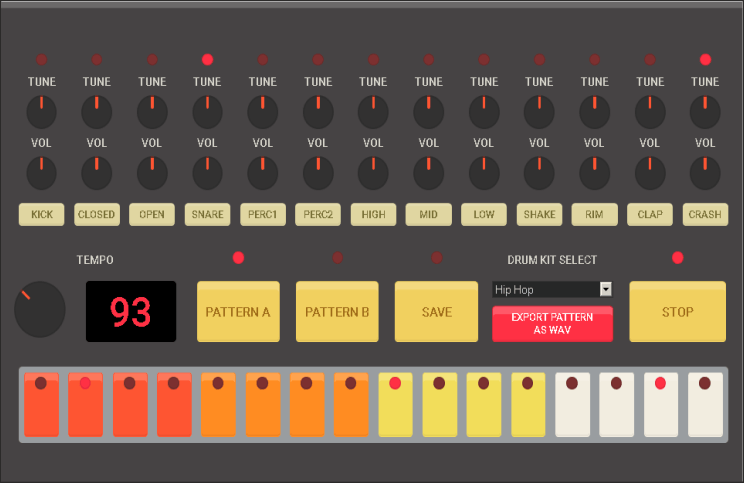Select the SNARE instrument button
744x483 pixels.
(x=207, y=214)
